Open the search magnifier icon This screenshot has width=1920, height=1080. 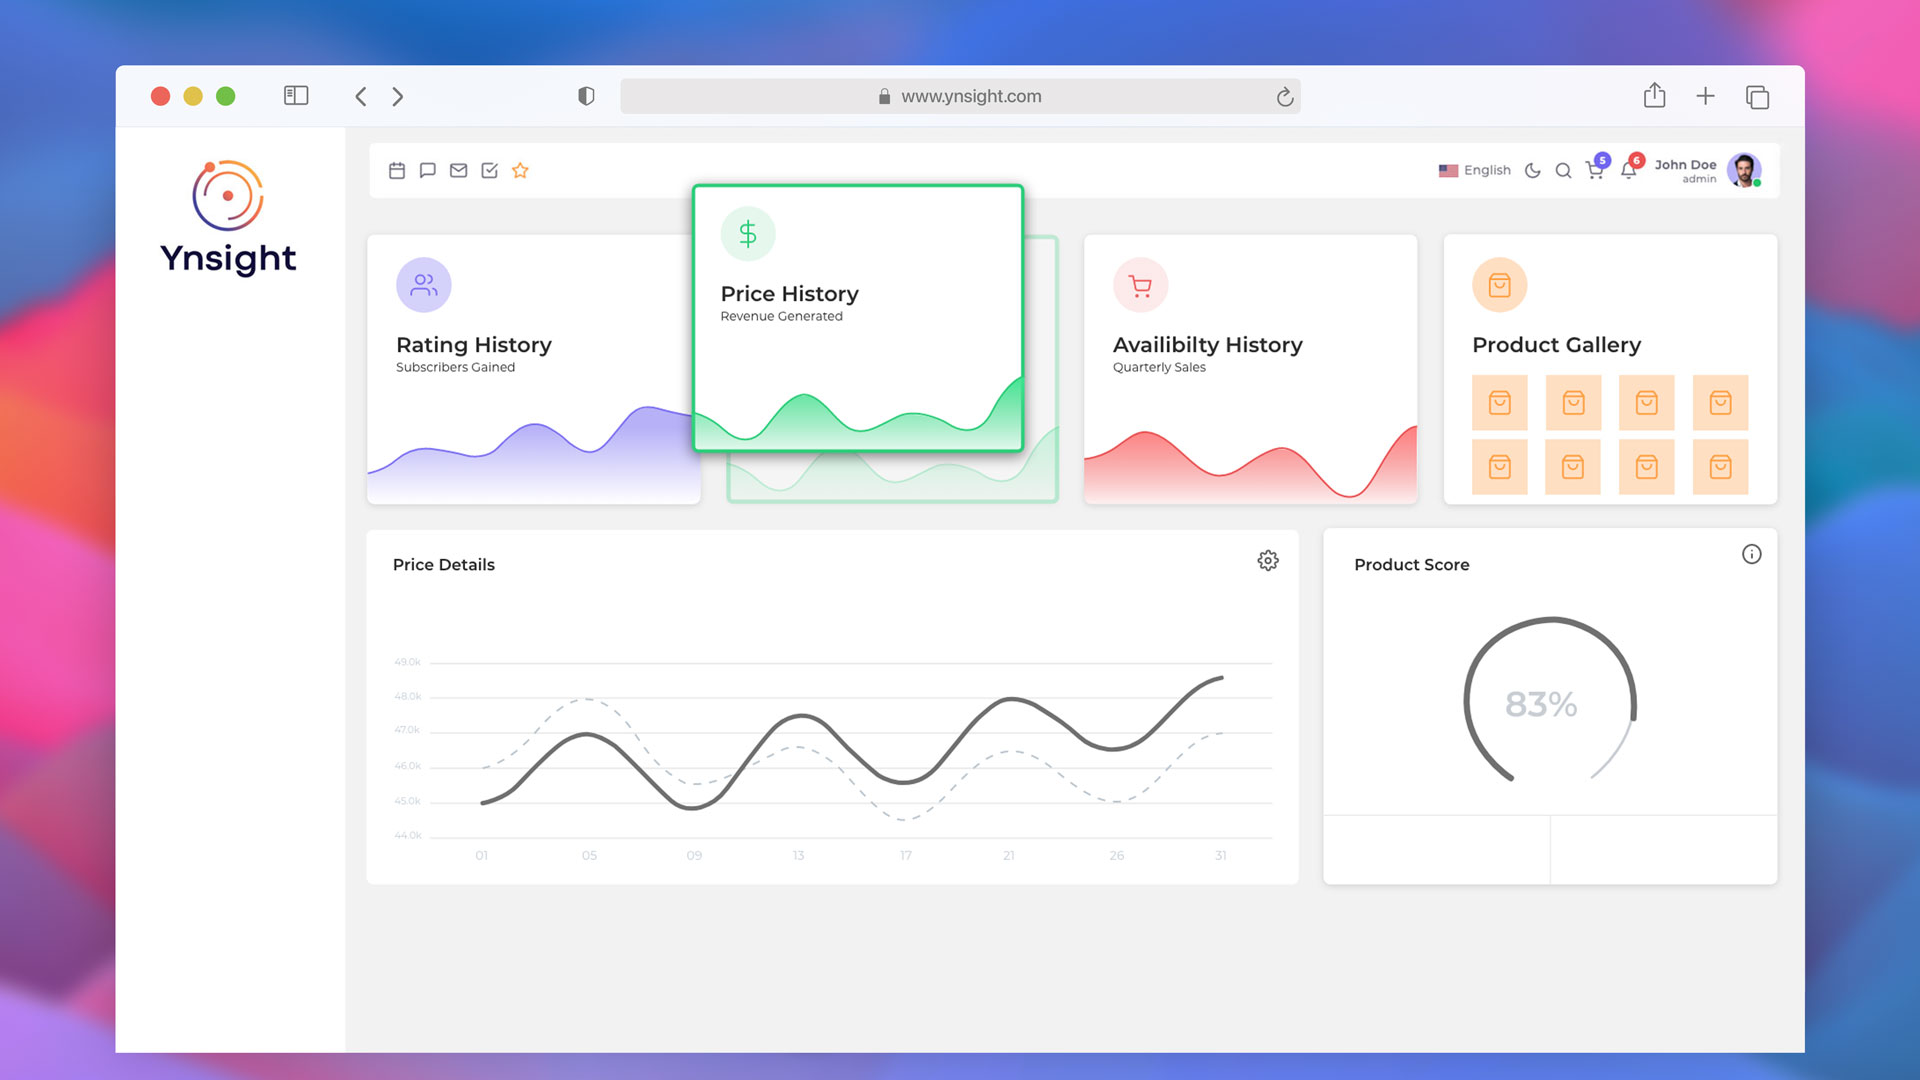tap(1564, 171)
